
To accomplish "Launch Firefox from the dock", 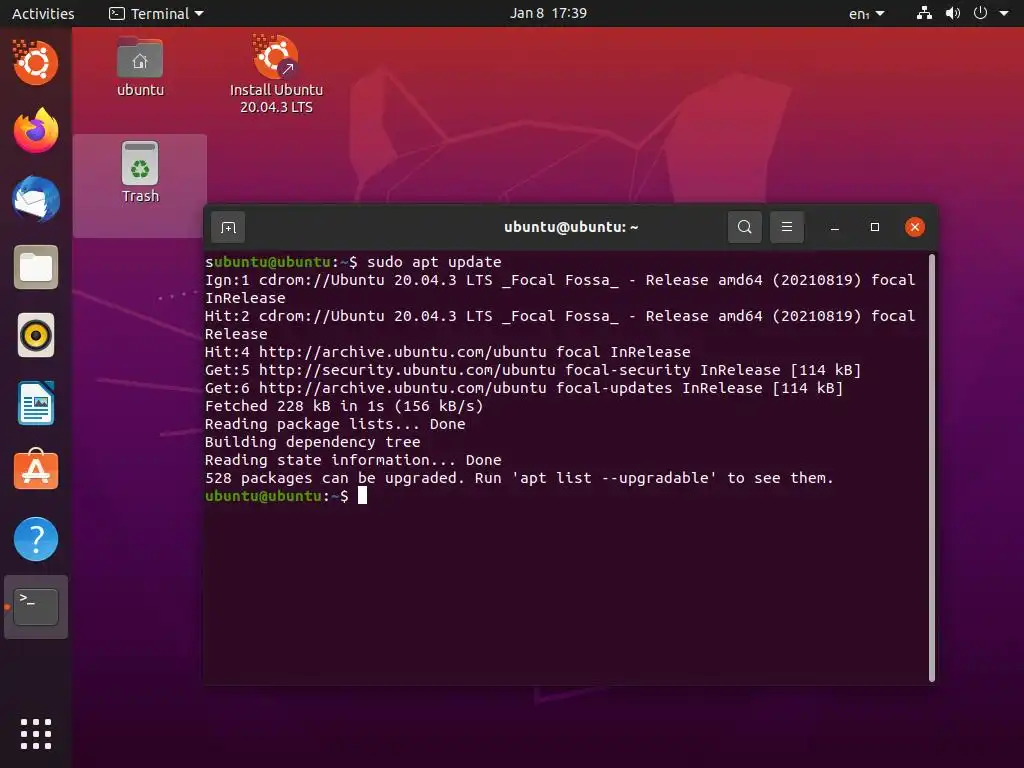I will 36,131.
